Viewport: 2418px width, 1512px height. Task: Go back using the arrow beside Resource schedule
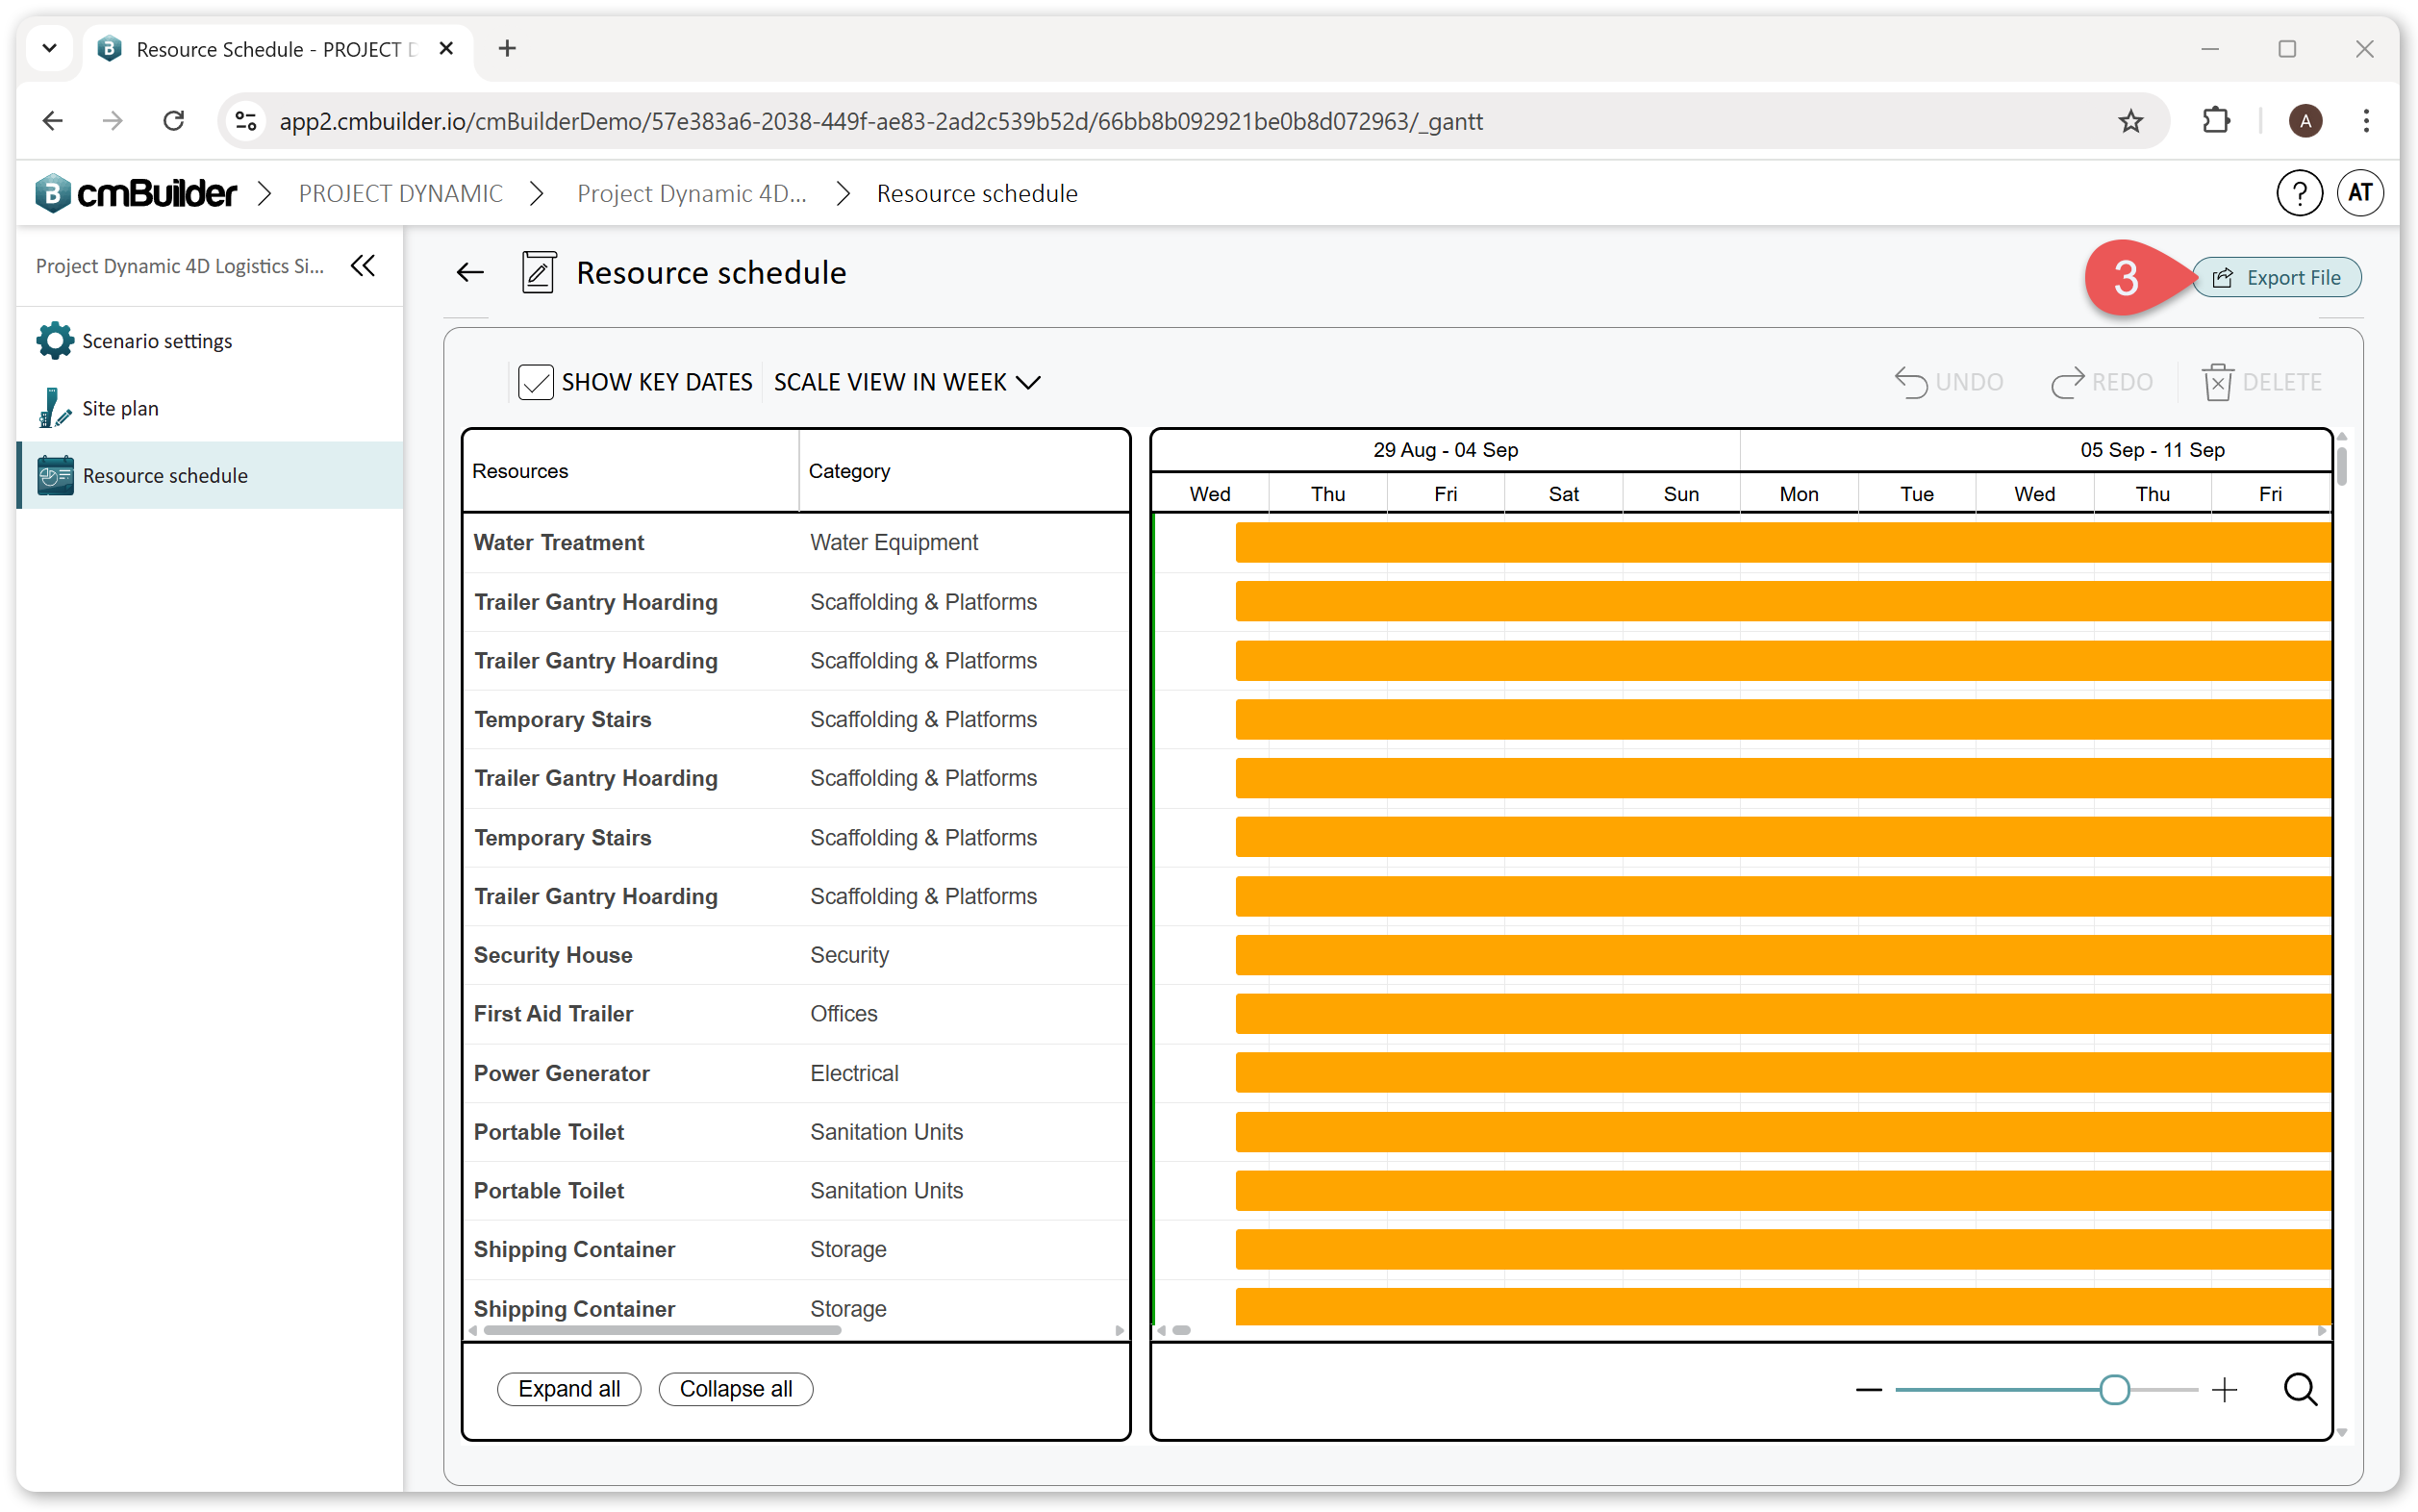(x=470, y=273)
